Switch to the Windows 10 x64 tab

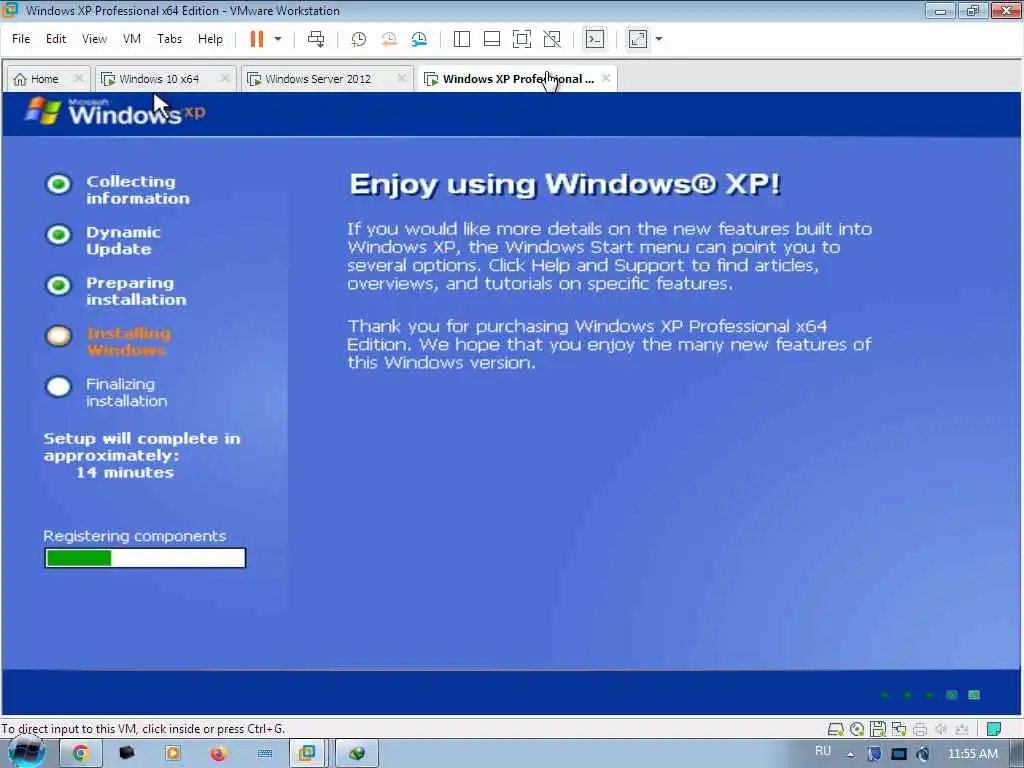point(159,79)
